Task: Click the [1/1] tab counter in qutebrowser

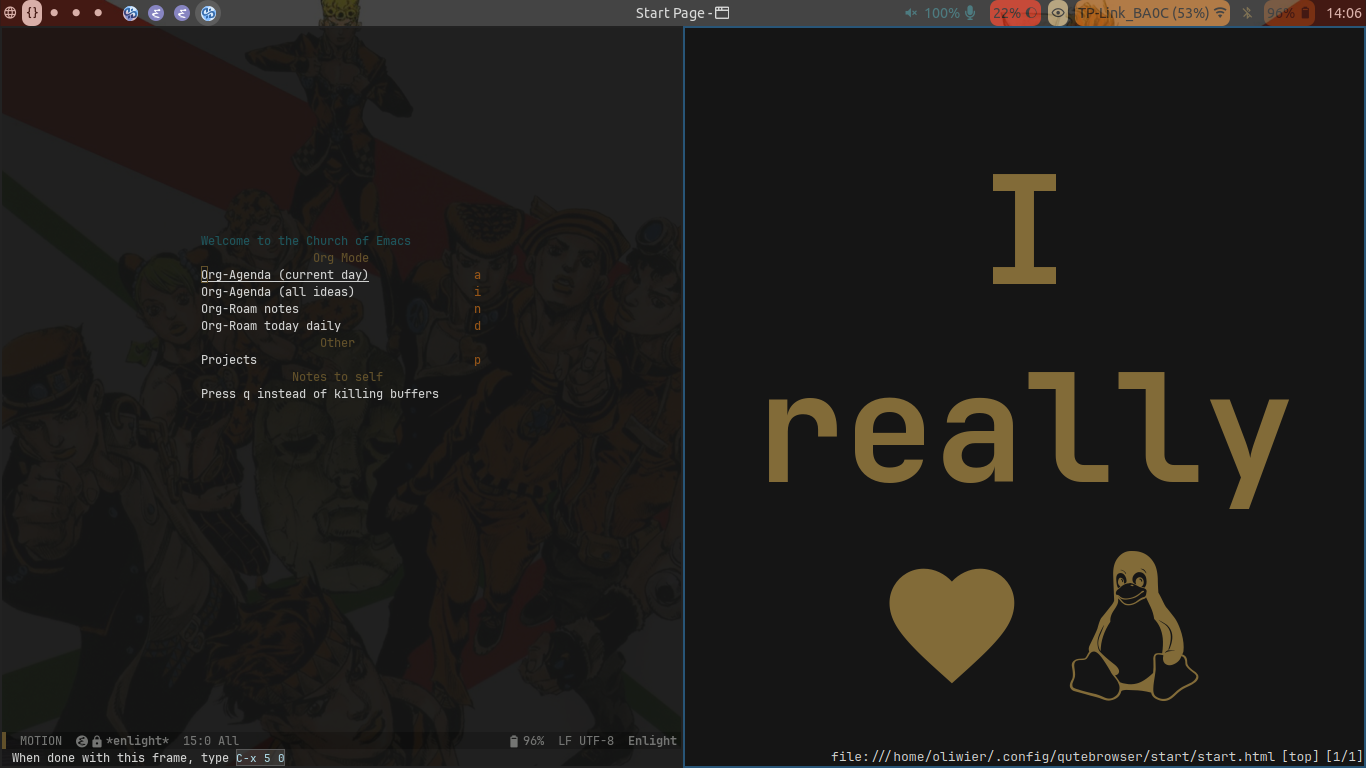Action: point(1343,757)
